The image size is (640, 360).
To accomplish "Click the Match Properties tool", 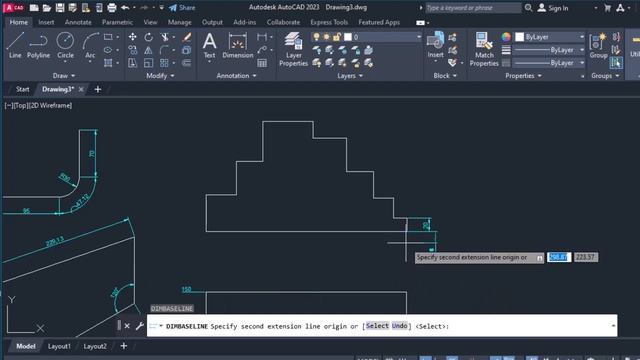I will tap(484, 49).
